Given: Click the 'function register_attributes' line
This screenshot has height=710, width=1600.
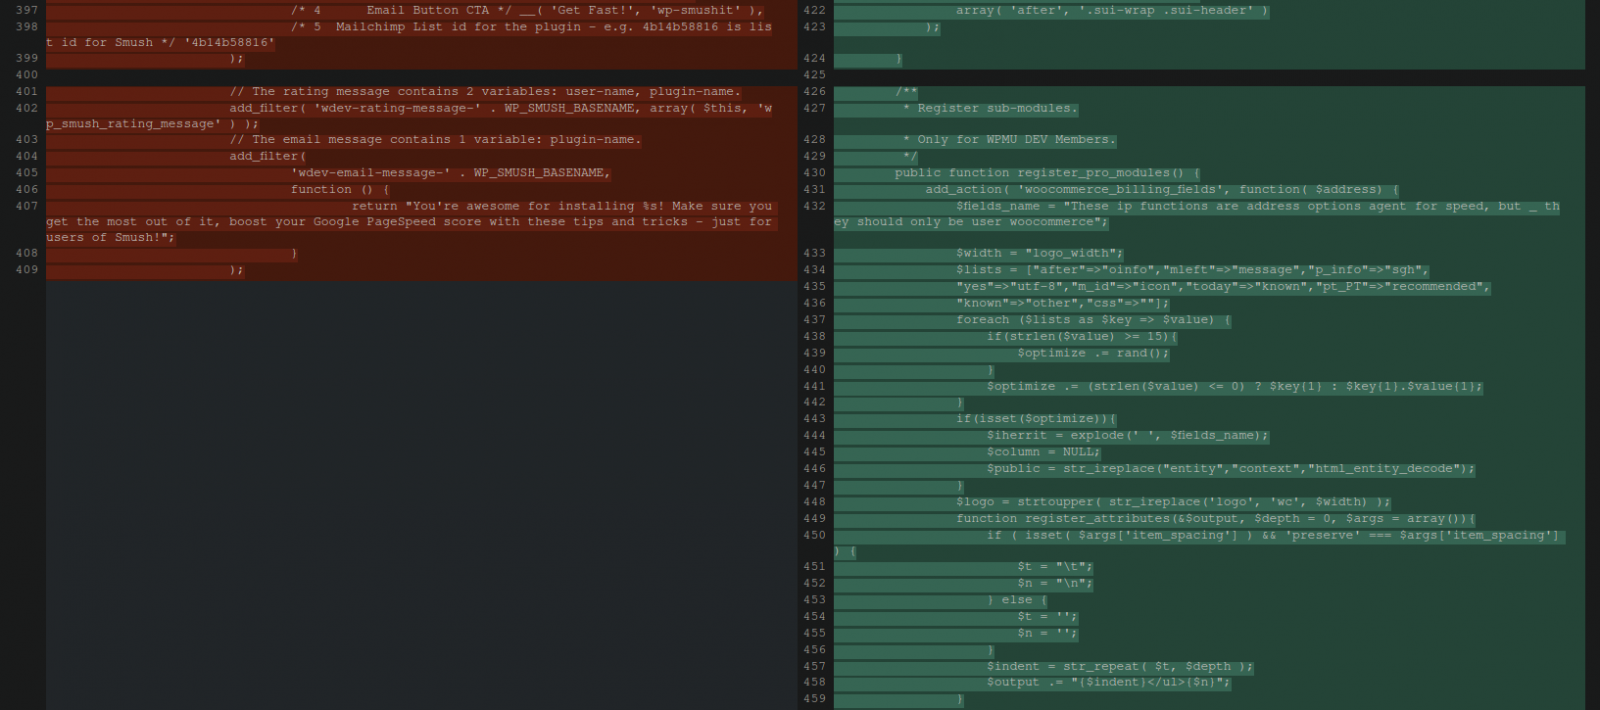Looking at the screenshot, I should click(1215, 519).
